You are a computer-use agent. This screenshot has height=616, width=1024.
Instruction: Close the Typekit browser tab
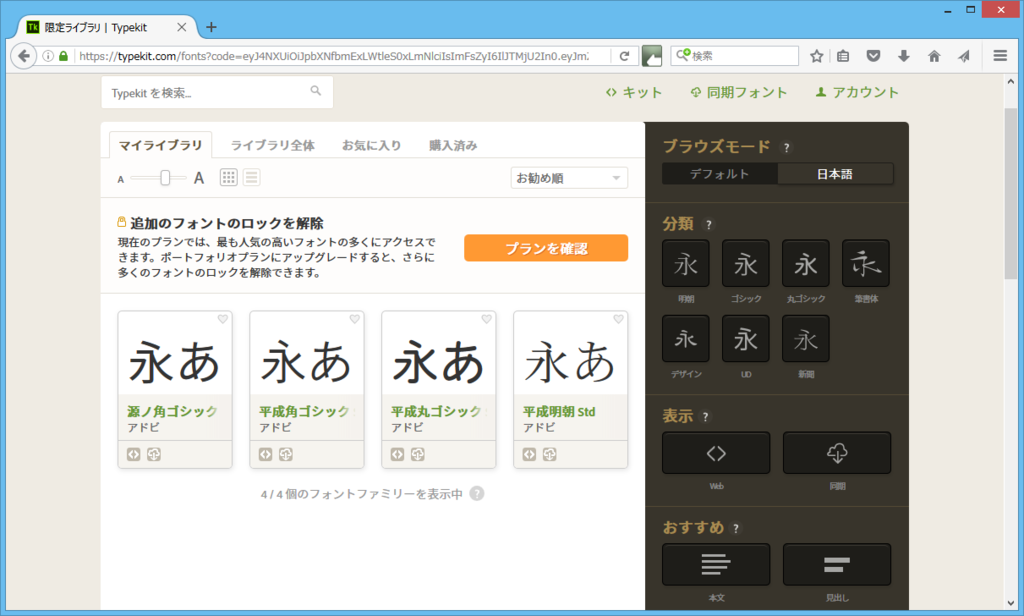coord(182,27)
